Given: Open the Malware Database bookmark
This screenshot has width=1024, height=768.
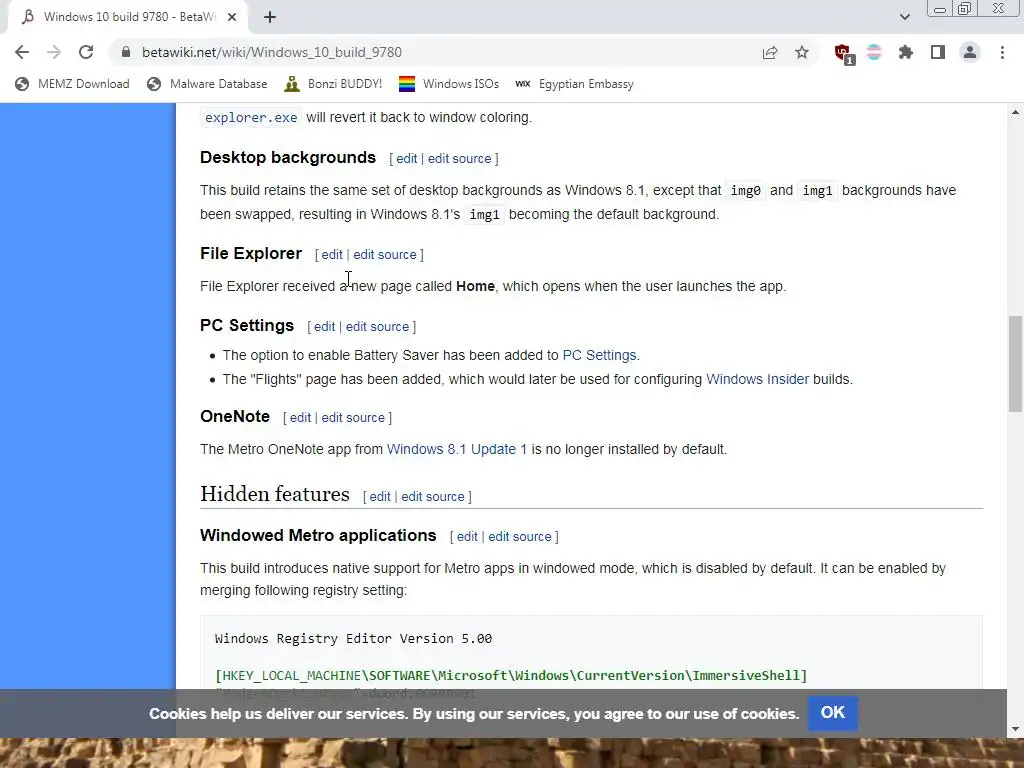Looking at the screenshot, I should coord(207,84).
